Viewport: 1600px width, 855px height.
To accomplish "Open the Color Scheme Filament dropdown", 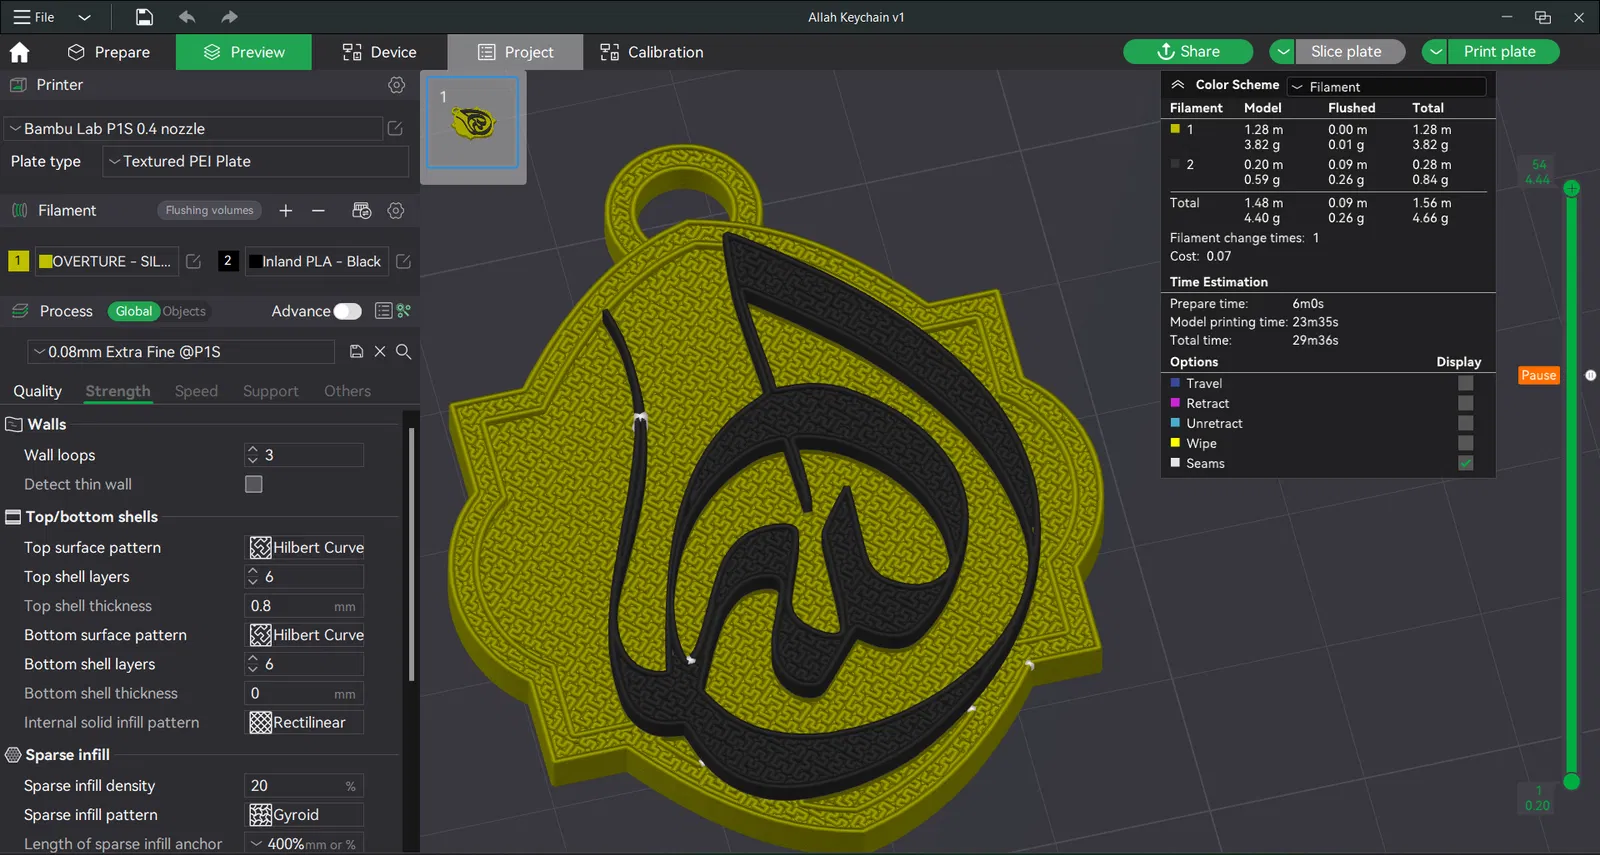I will [x=1385, y=87].
